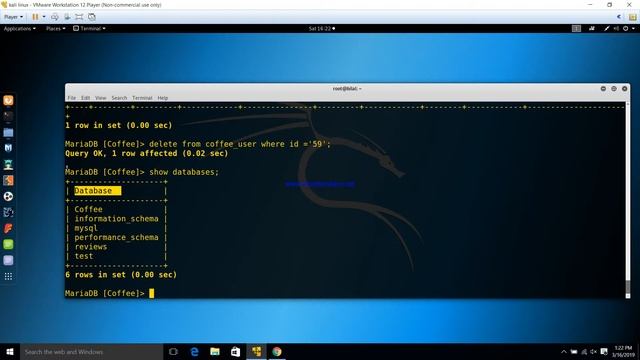Expand the power options arrow beside pause
Screen dimensions: 640x360
(44, 17)
